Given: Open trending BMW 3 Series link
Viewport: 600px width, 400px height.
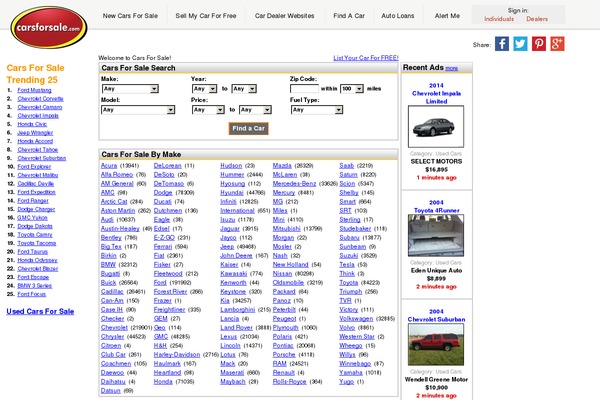Looking at the screenshot, I should click(34, 286).
